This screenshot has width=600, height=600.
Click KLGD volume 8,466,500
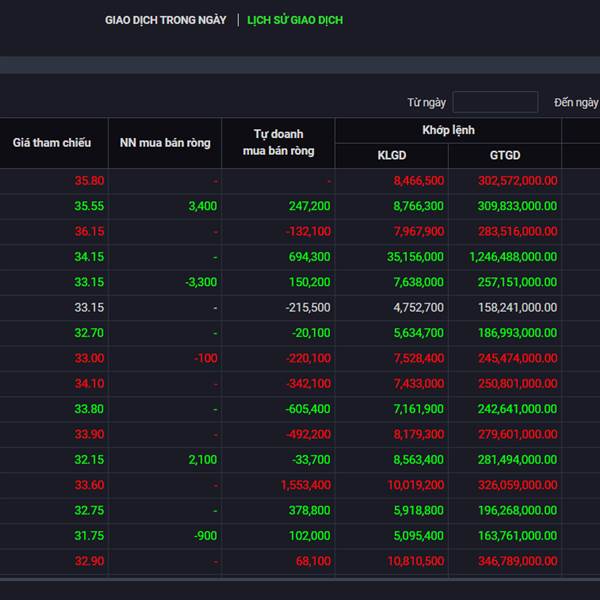(419, 181)
